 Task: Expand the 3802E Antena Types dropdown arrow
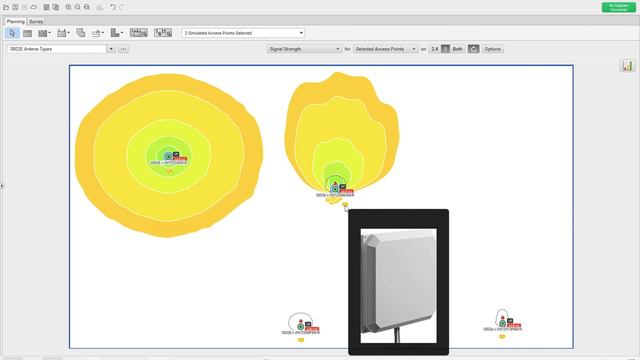(111, 49)
